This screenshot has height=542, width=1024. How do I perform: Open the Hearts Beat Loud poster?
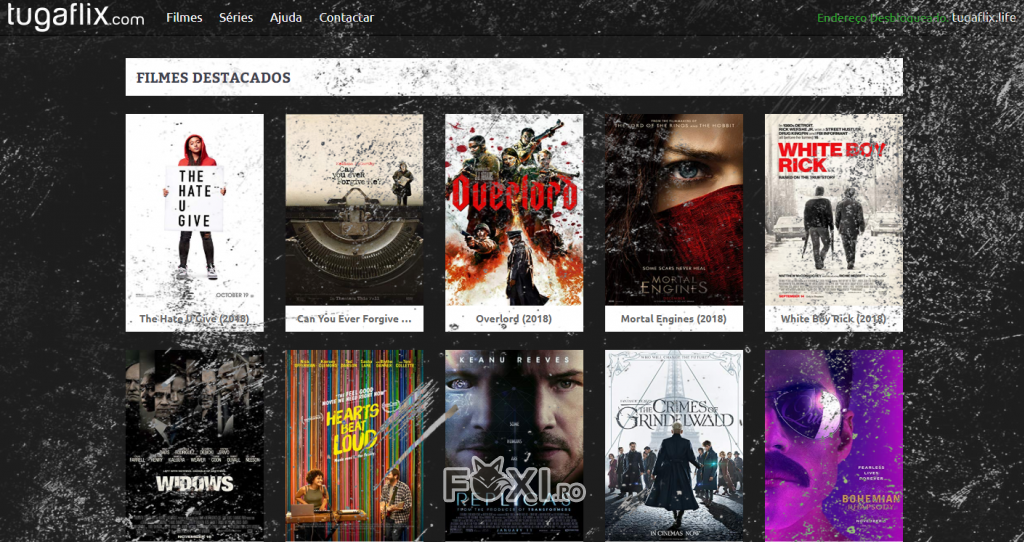[354, 445]
